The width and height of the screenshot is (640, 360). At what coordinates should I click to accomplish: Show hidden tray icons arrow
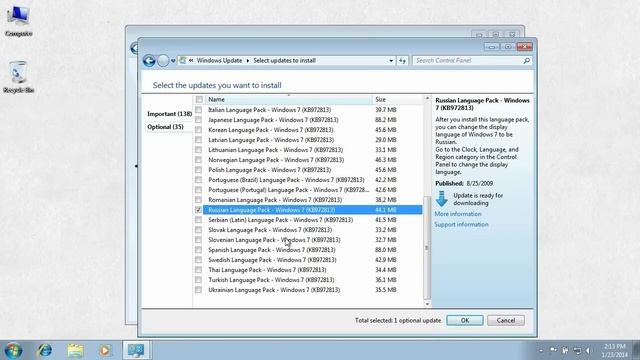[x=541, y=351]
